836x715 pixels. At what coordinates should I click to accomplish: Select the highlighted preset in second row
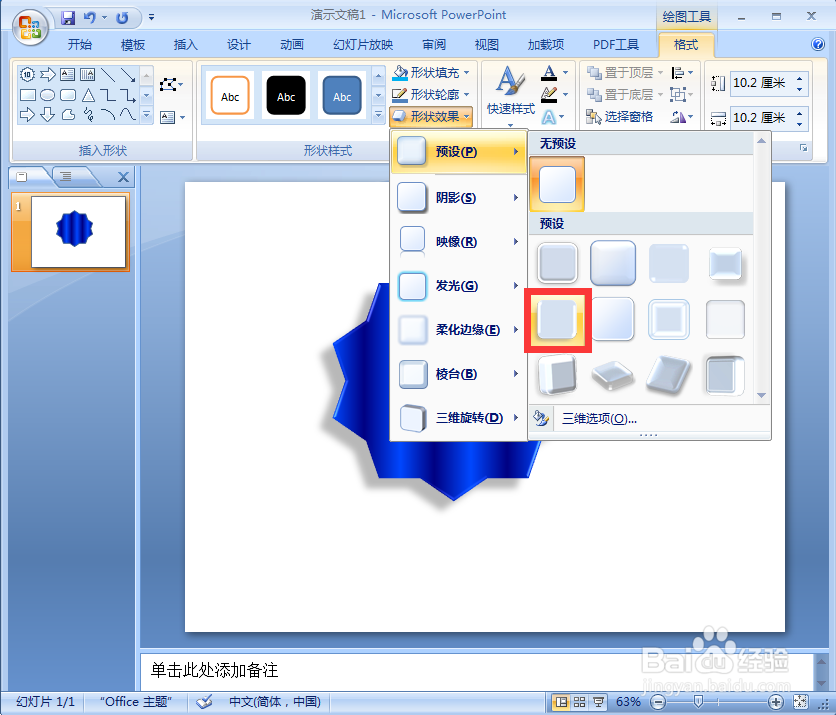[x=558, y=319]
